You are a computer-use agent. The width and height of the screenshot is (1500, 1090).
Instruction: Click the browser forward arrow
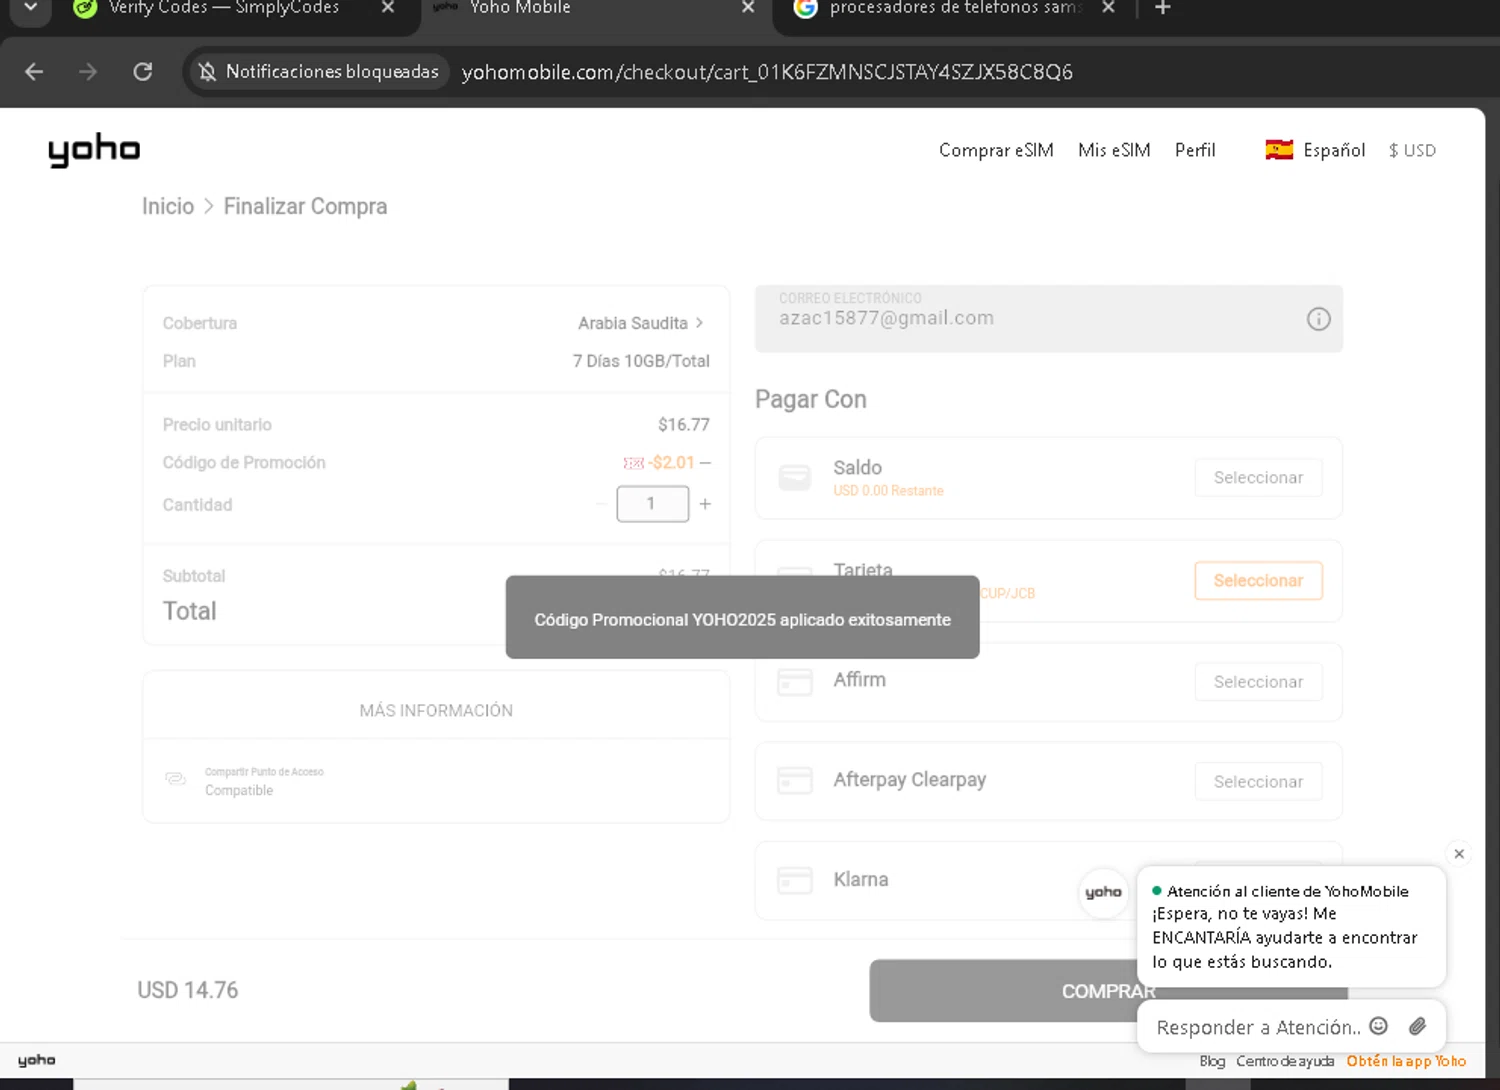[88, 72]
